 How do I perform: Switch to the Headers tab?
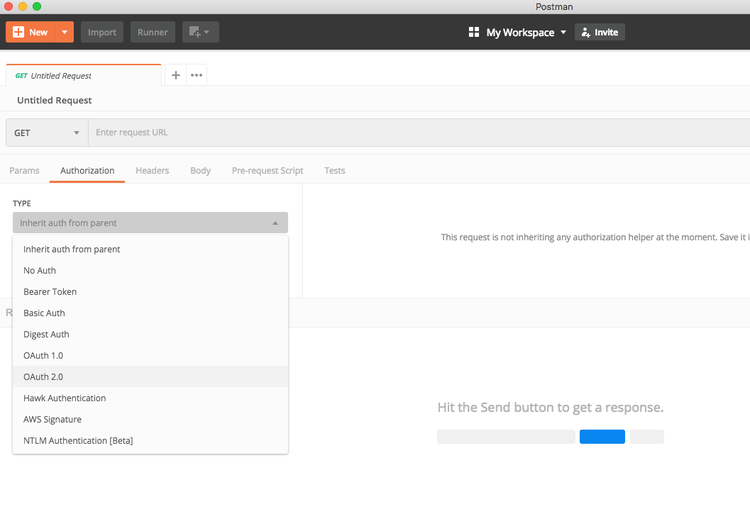point(152,171)
